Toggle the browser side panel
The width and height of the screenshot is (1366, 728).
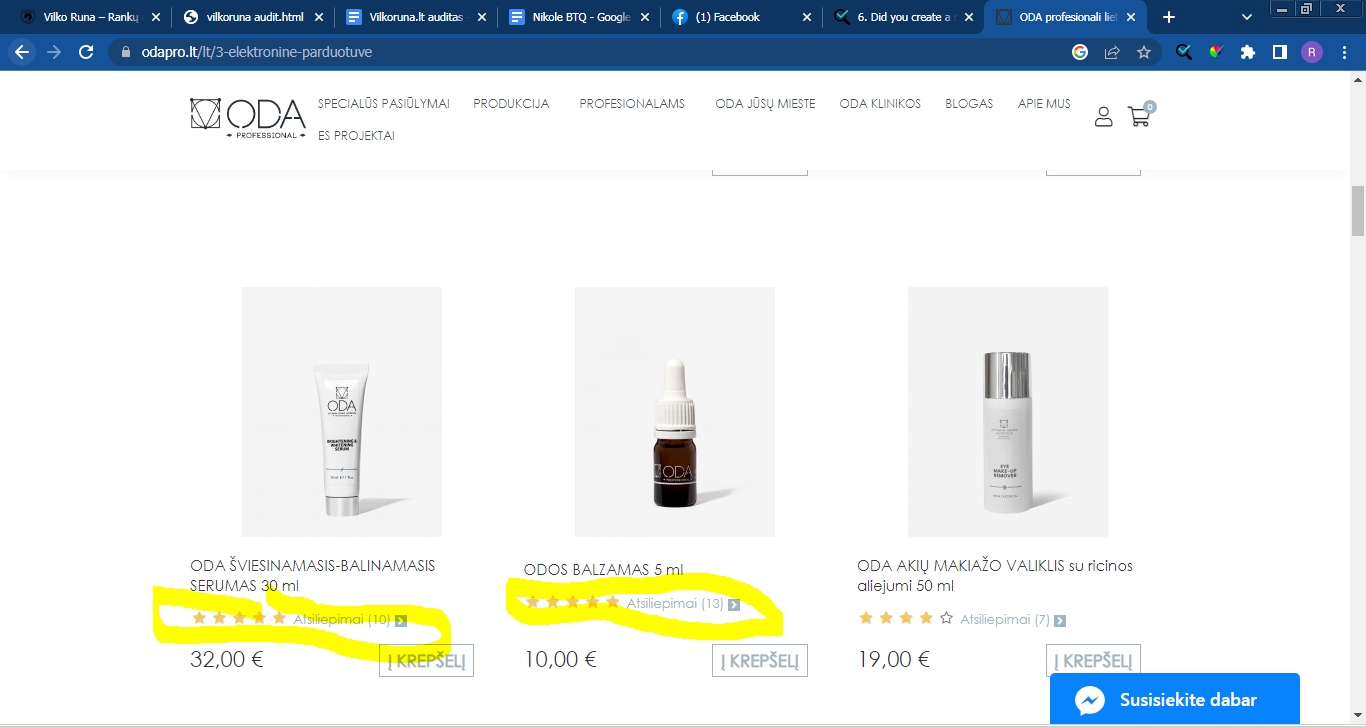(x=1279, y=52)
